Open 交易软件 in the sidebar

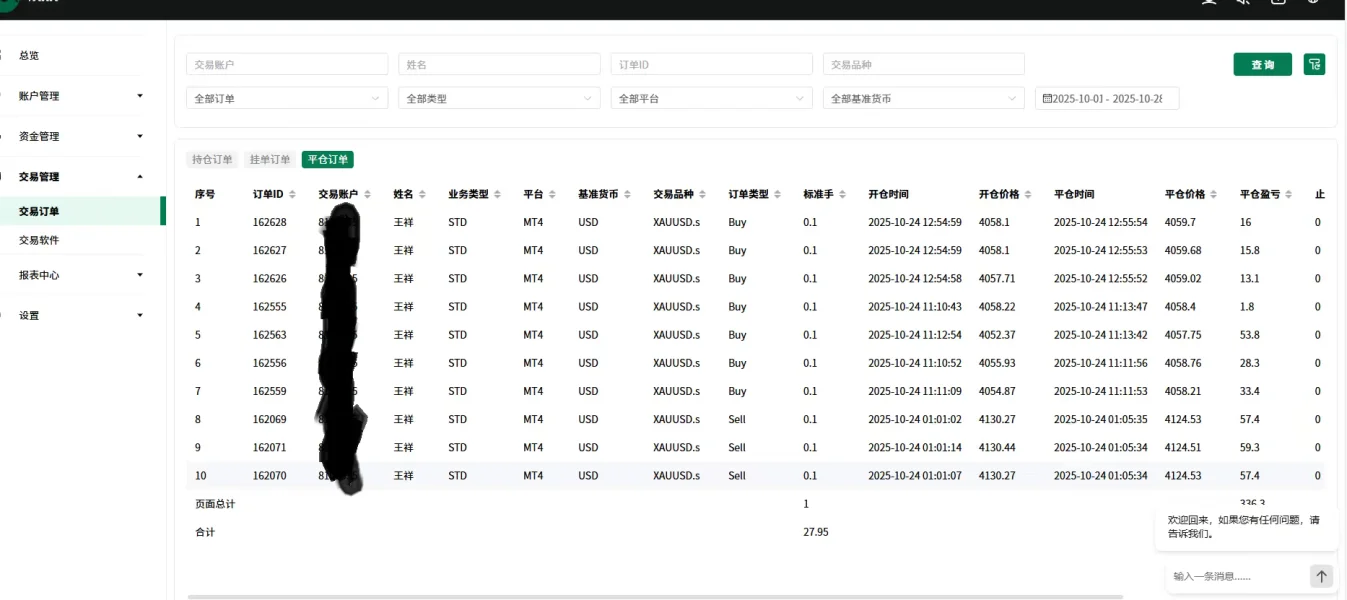[x=39, y=240]
